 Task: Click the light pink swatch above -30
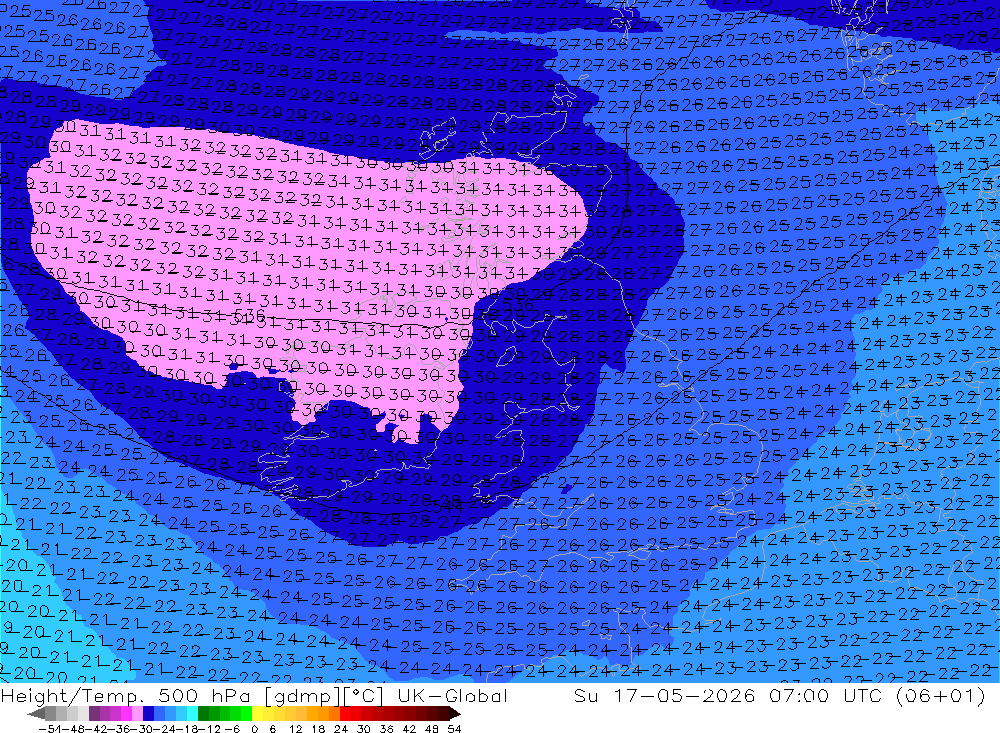click(x=137, y=714)
